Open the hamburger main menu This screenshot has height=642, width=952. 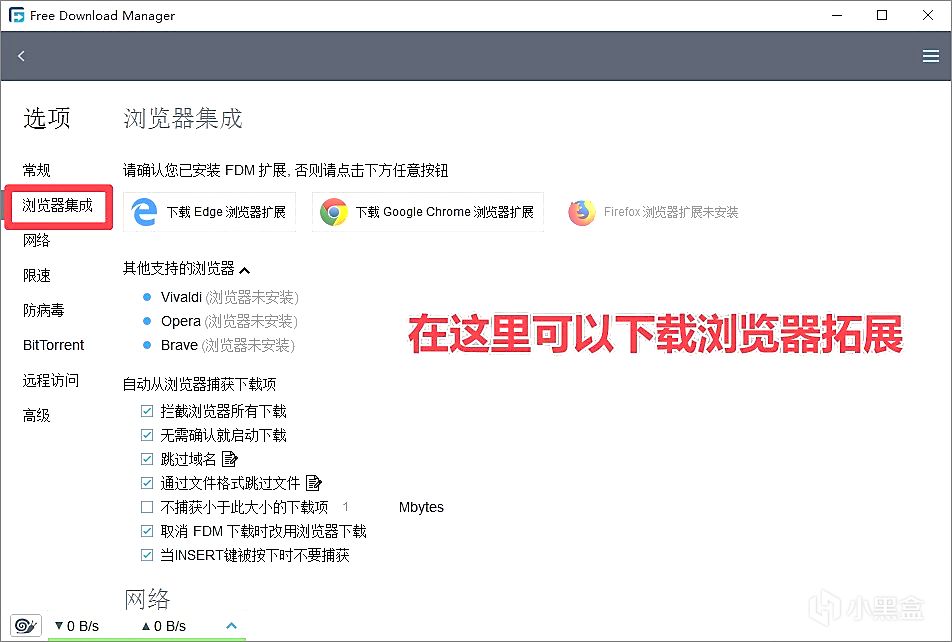(x=930, y=56)
